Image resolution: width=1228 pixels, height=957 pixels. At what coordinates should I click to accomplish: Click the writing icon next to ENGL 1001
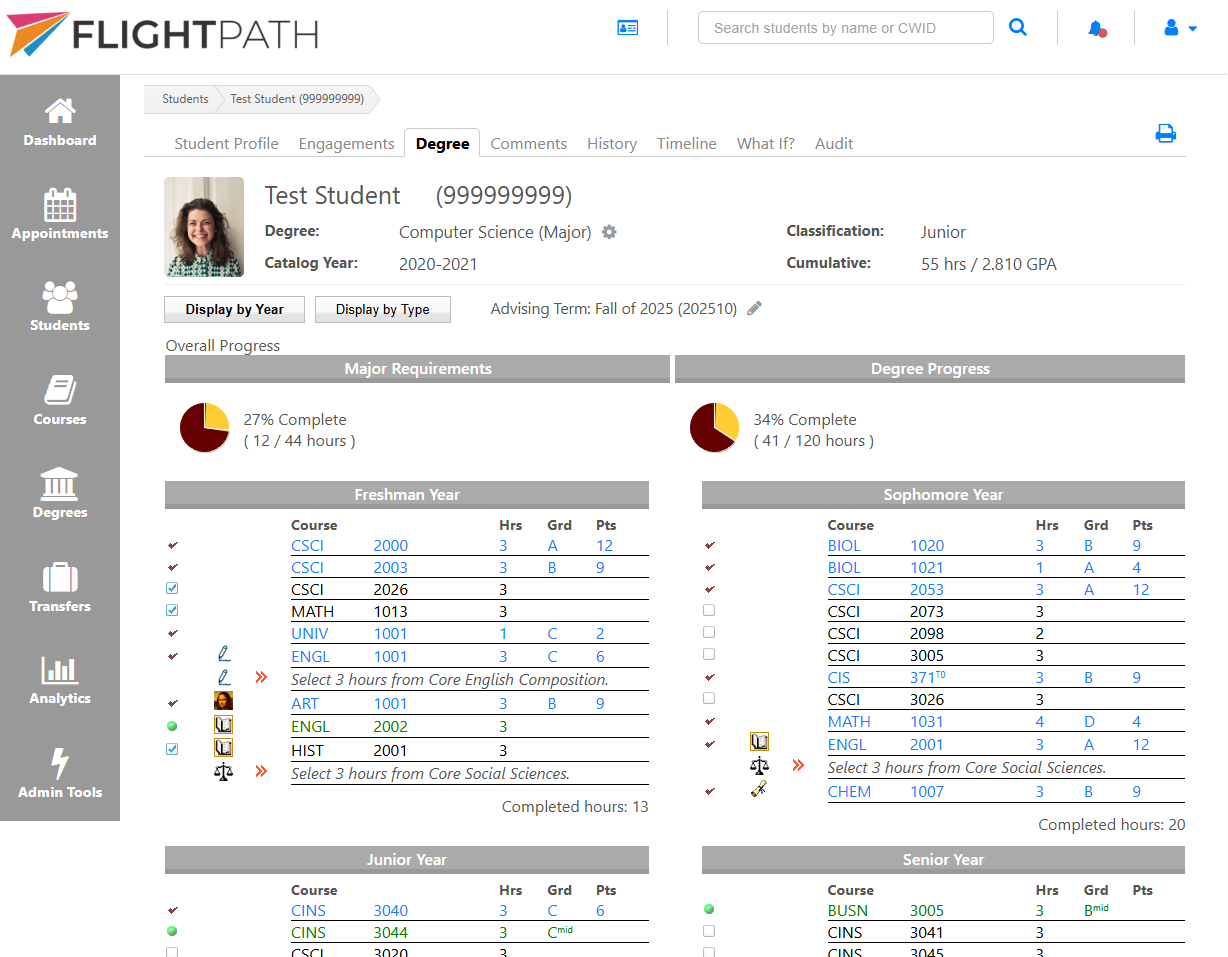pyautogui.click(x=224, y=655)
